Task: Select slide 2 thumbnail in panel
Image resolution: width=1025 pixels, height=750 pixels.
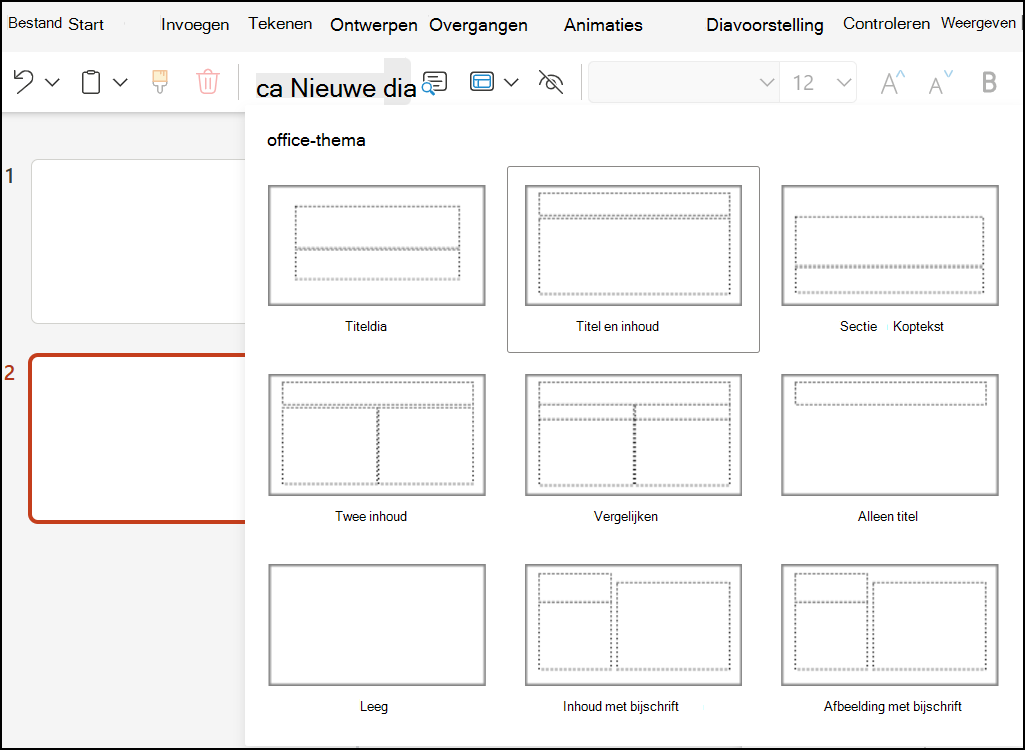Action: click(137, 438)
